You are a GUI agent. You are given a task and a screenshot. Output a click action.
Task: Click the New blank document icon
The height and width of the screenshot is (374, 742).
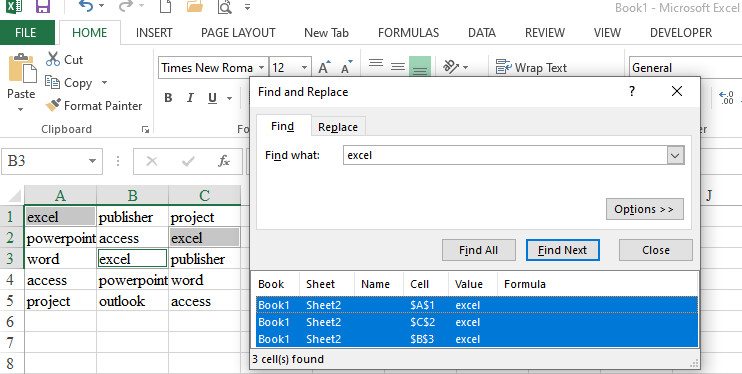point(165,7)
